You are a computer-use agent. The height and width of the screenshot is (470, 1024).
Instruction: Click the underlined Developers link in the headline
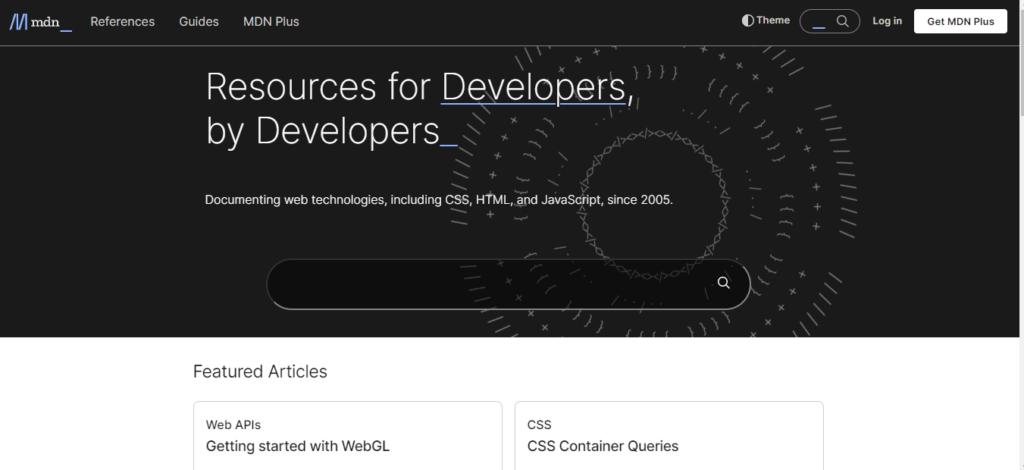pyautogui.click(x=534, y=87)
